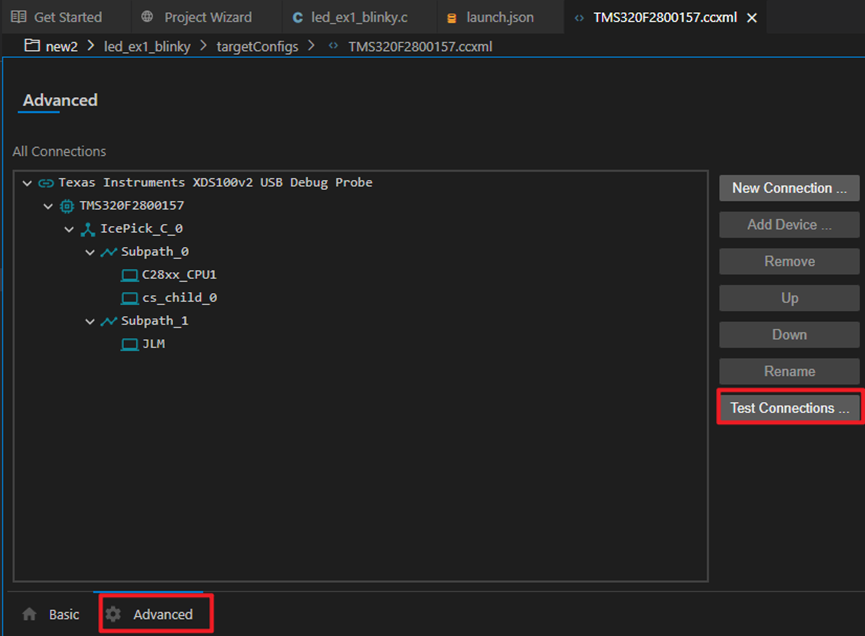Image resolution: width=865 pixels, height=636 pixels.
Task: Click the globe icon on Project Wizard tab
Action: pos(147,17)
